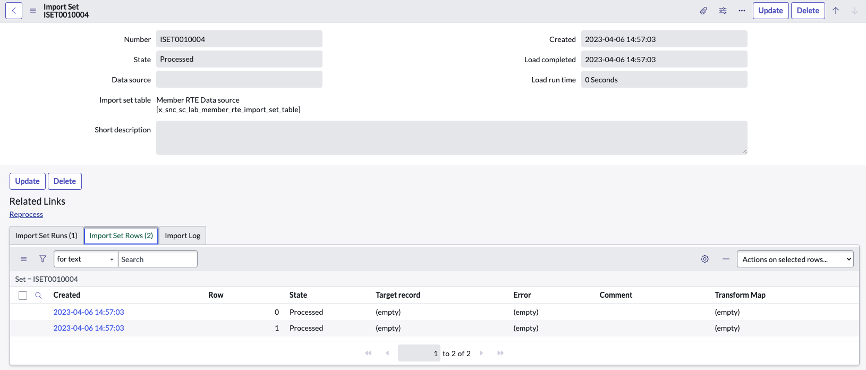Open form personalization settings icon

722,10
